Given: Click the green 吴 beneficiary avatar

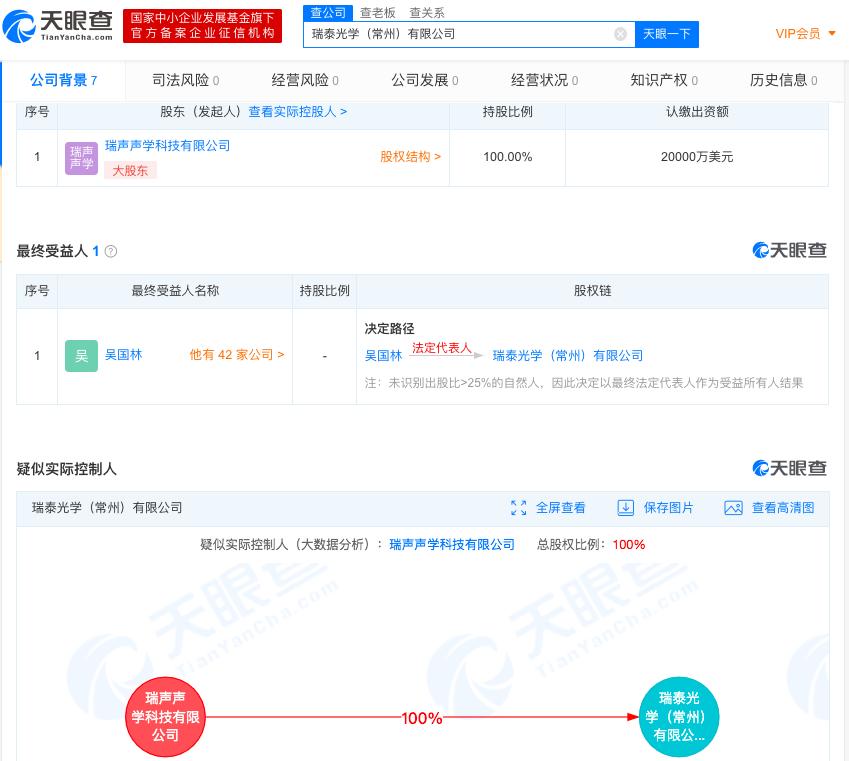Looking at the screenshot, I should 81,356.
